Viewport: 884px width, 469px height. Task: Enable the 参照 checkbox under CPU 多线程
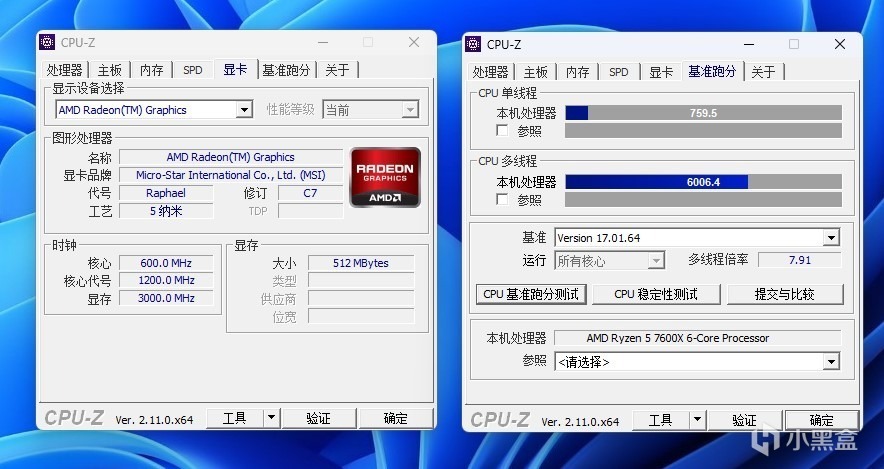point(502,200)
